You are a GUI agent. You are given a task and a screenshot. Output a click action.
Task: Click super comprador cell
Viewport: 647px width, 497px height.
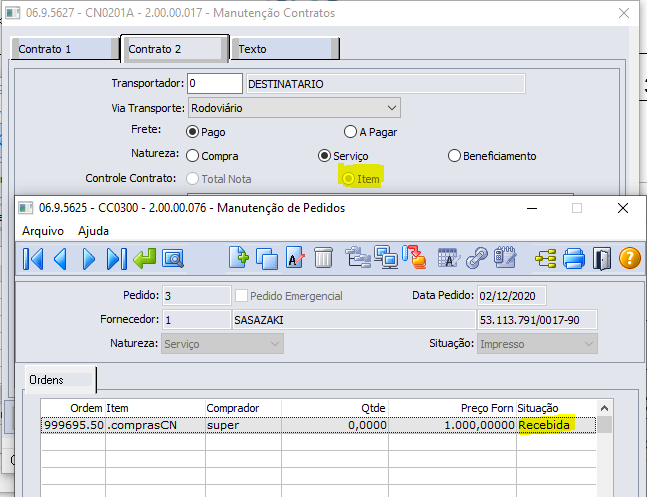243,425
